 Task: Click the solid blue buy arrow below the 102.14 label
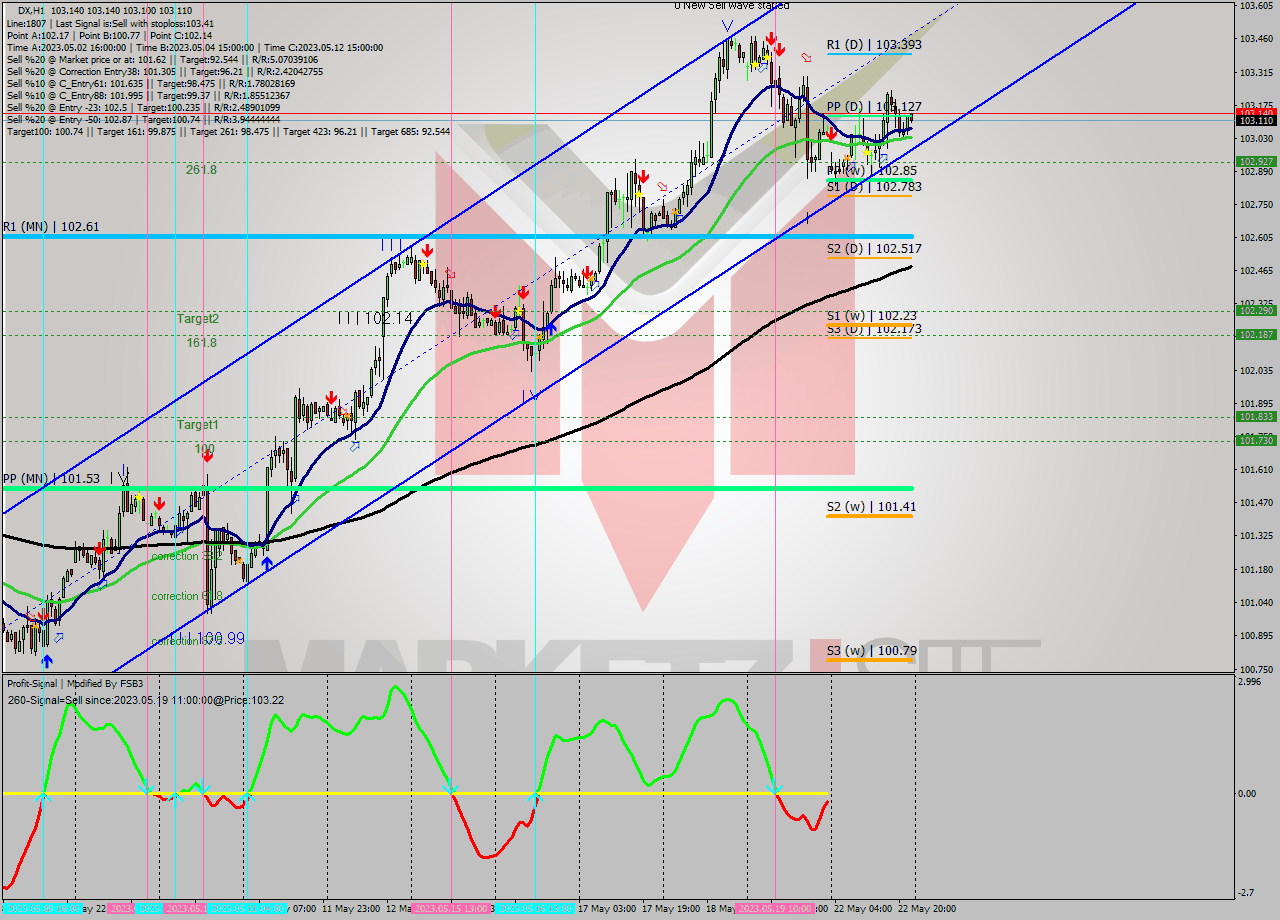(550, 327)
